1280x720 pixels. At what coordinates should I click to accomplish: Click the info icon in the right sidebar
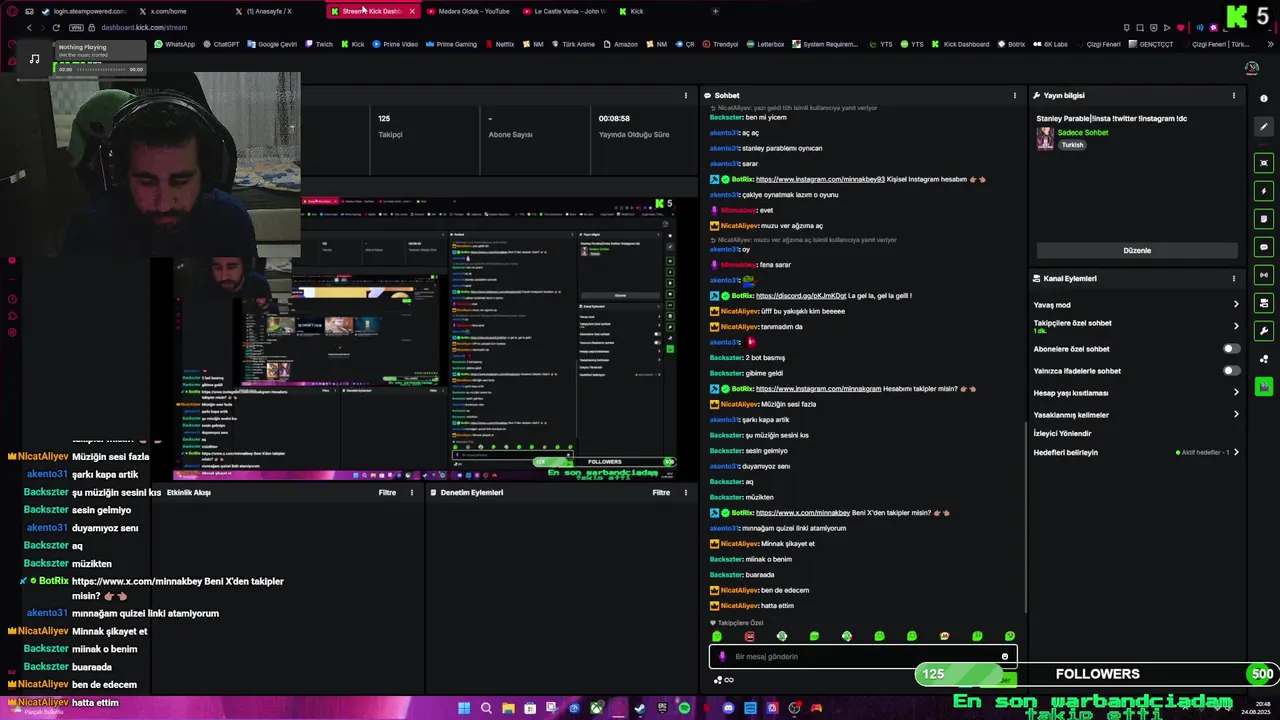click(1264, 98)
